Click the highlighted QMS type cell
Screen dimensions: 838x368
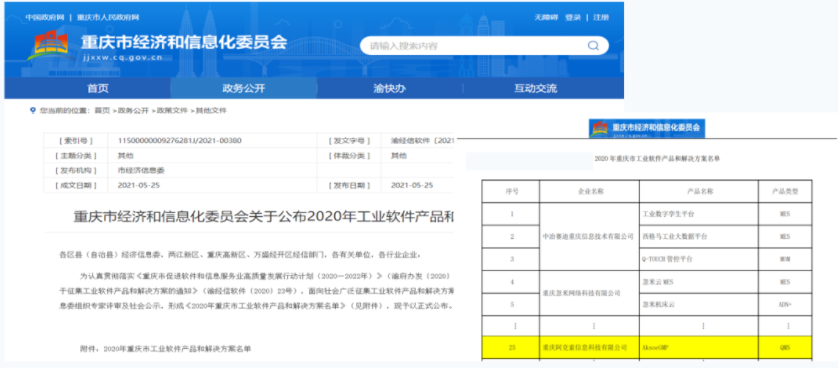[x=785, y=347]
